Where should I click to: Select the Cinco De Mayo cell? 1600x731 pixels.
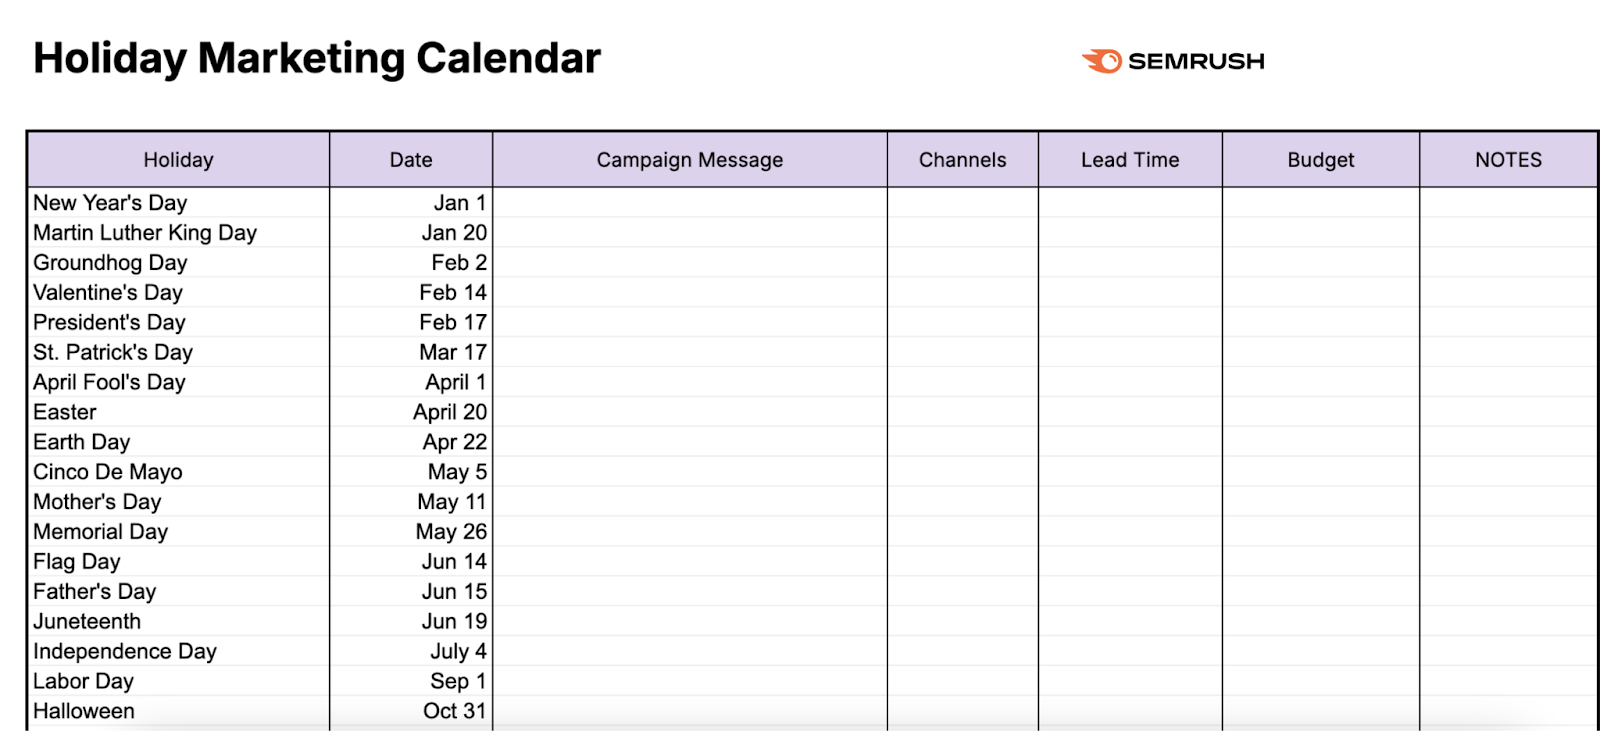click(108, 472)
